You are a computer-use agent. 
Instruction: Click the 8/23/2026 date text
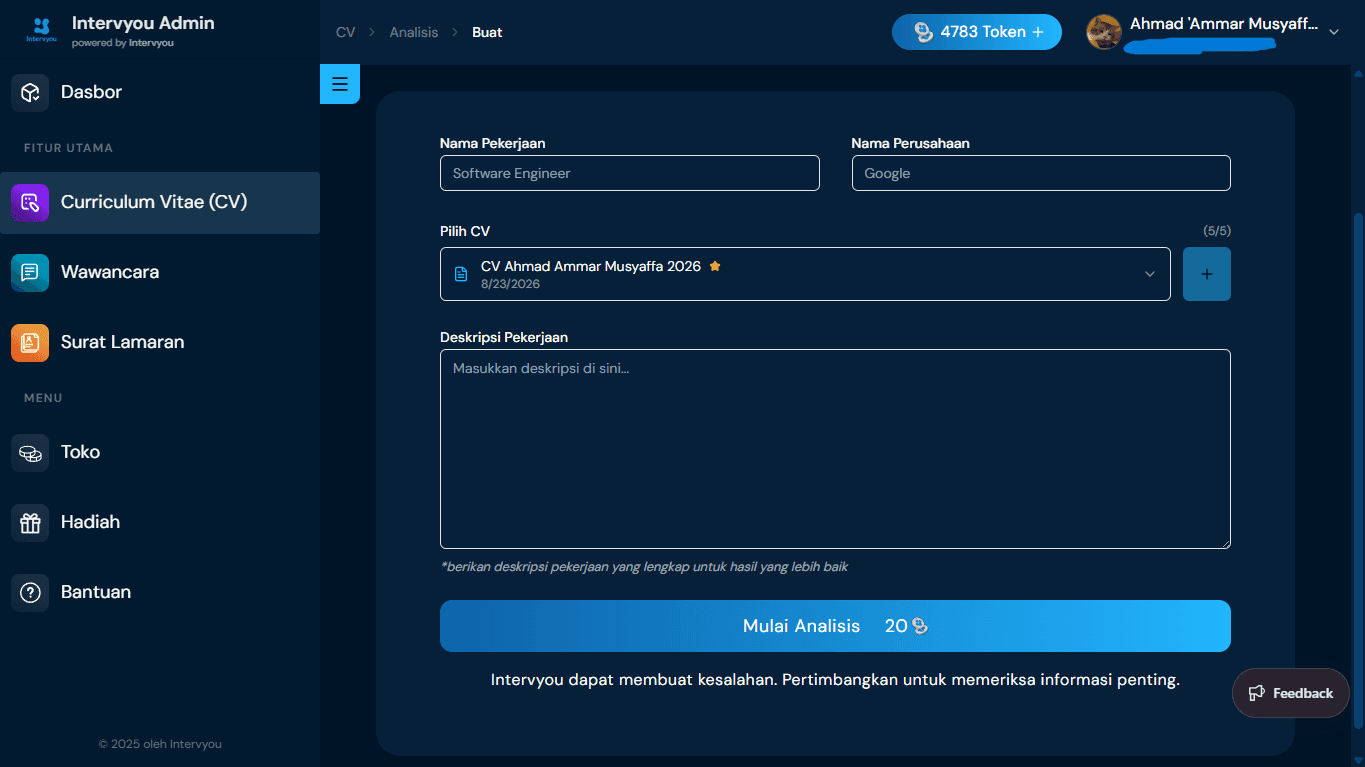coord(510,284)
